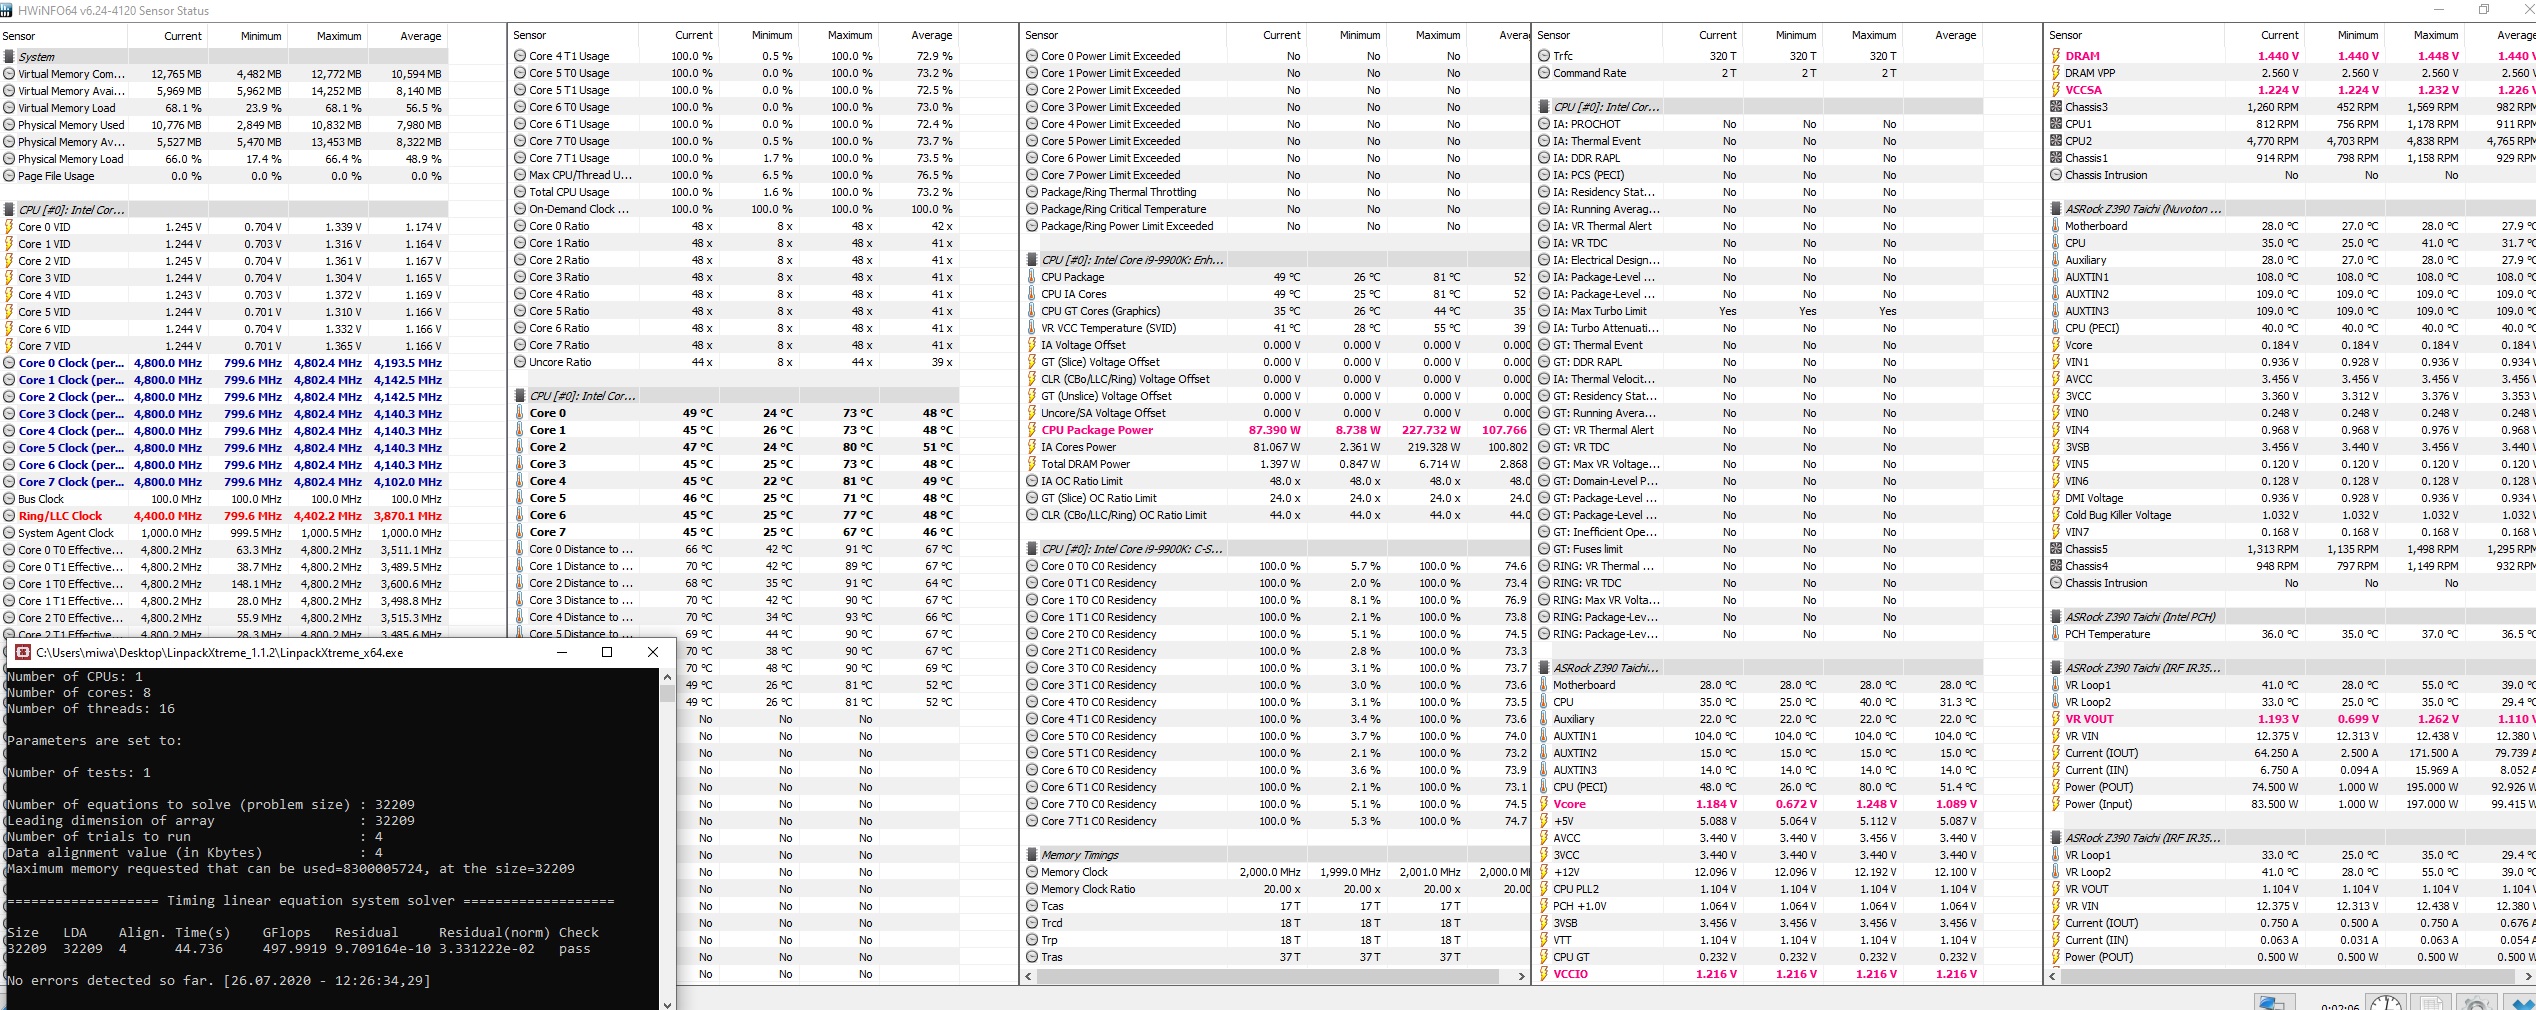The height and width of the screenshot is (1010, 2536).
Task: Click the Core 7 Clock row label
Action: coord(71,482)
